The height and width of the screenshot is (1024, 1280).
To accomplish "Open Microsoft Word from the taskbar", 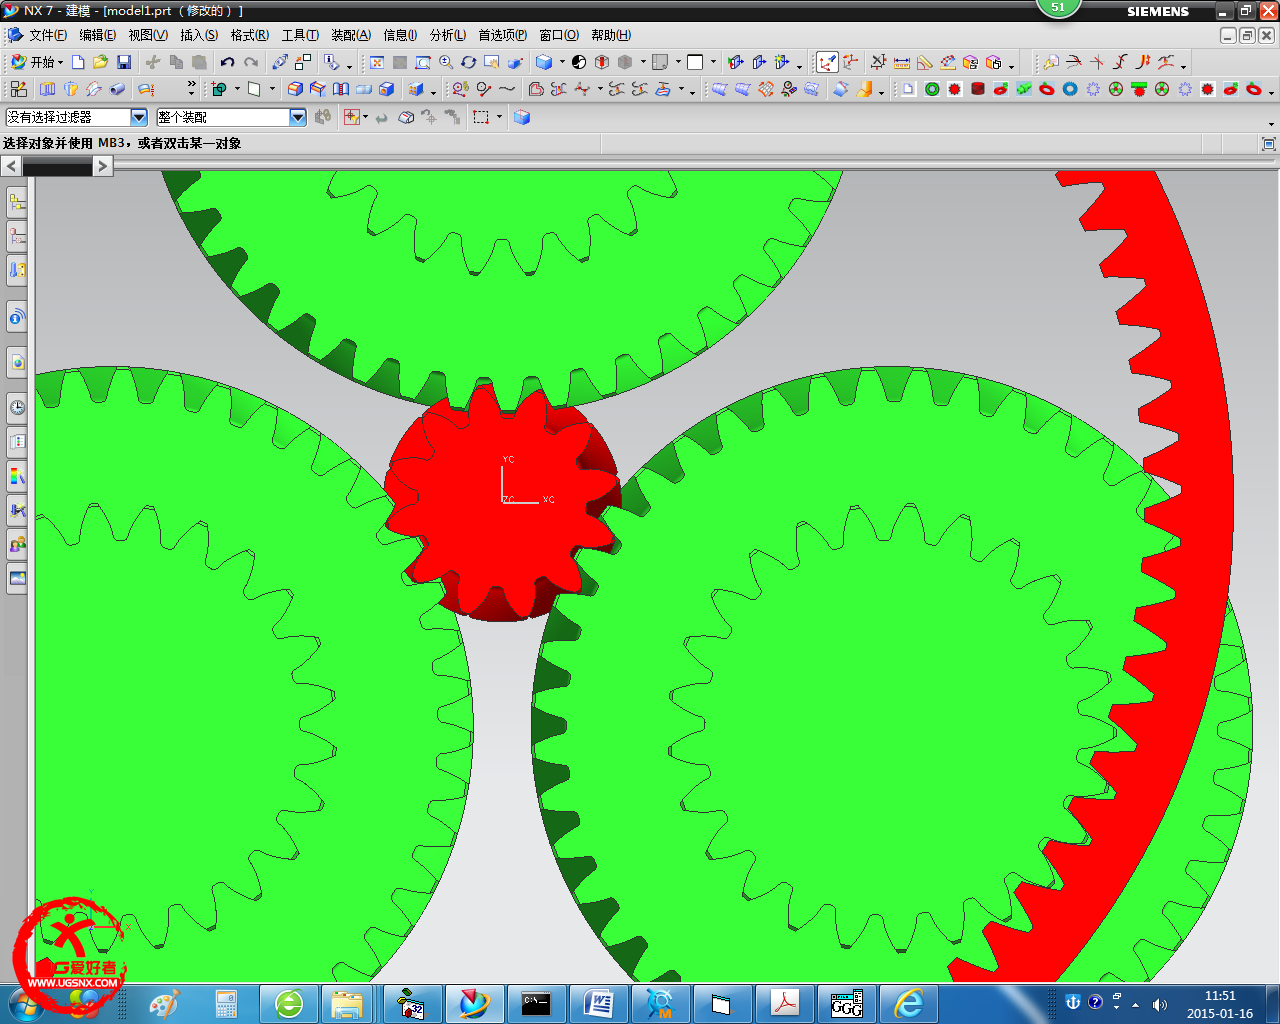I will [x=599, y=1004].
